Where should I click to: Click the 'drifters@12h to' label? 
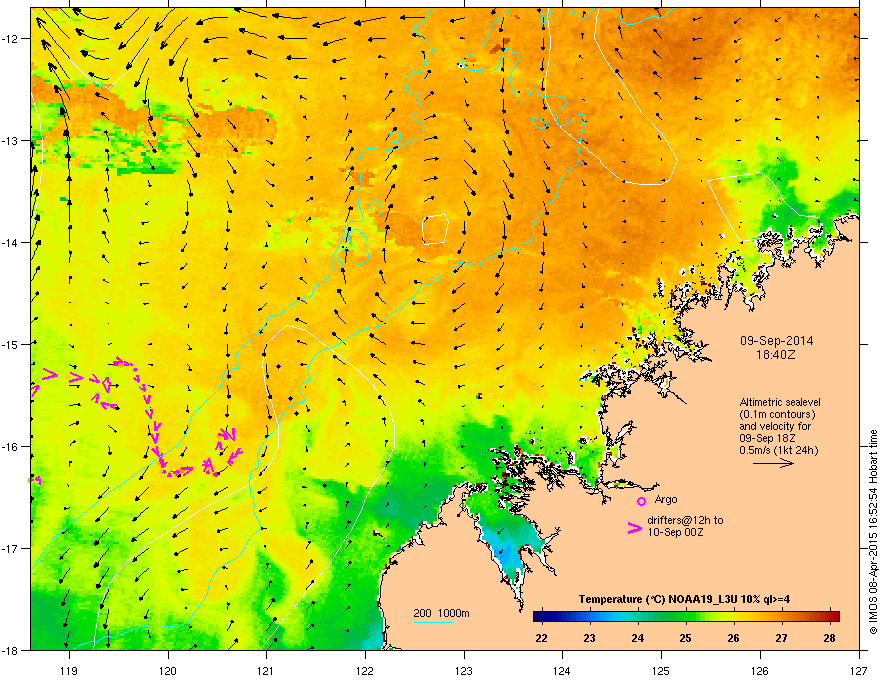[685, 520]
